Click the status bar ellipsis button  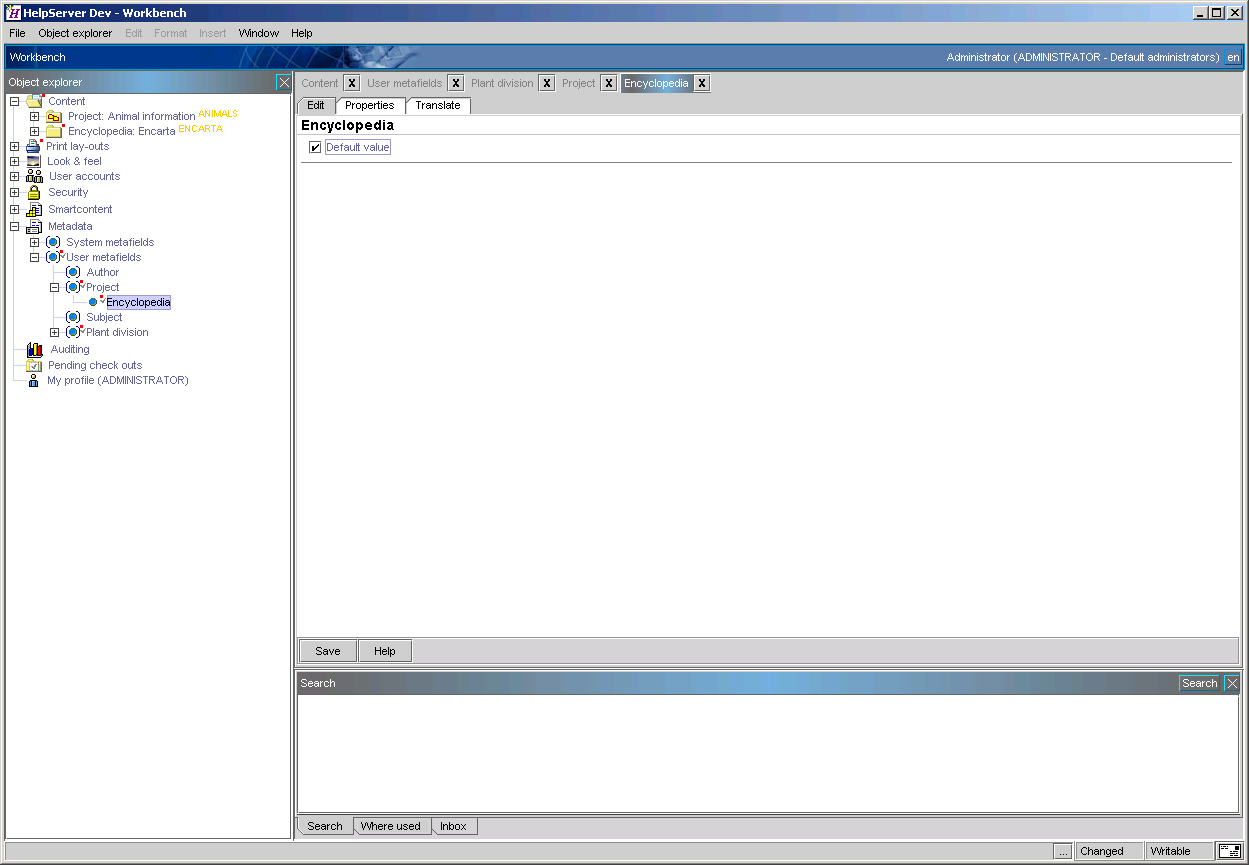[1063, 851]
